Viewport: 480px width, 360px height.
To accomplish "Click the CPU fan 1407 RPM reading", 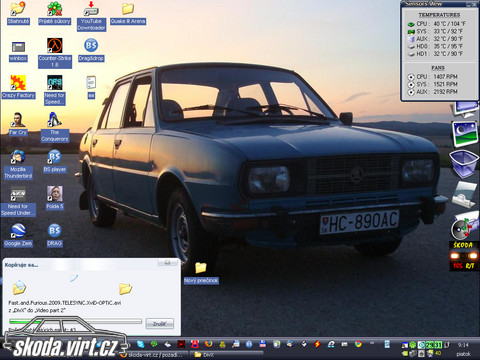I will click(x=445, y=77).
